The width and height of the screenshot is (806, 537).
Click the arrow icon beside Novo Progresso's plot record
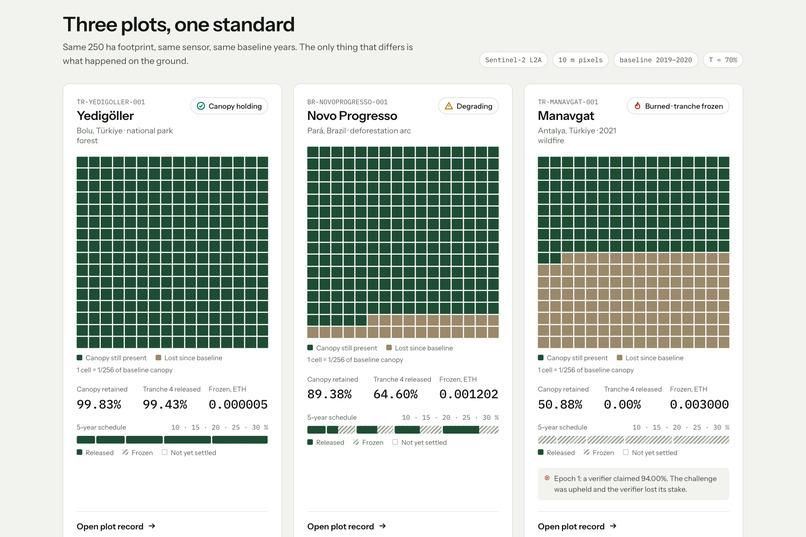[382, 526]
